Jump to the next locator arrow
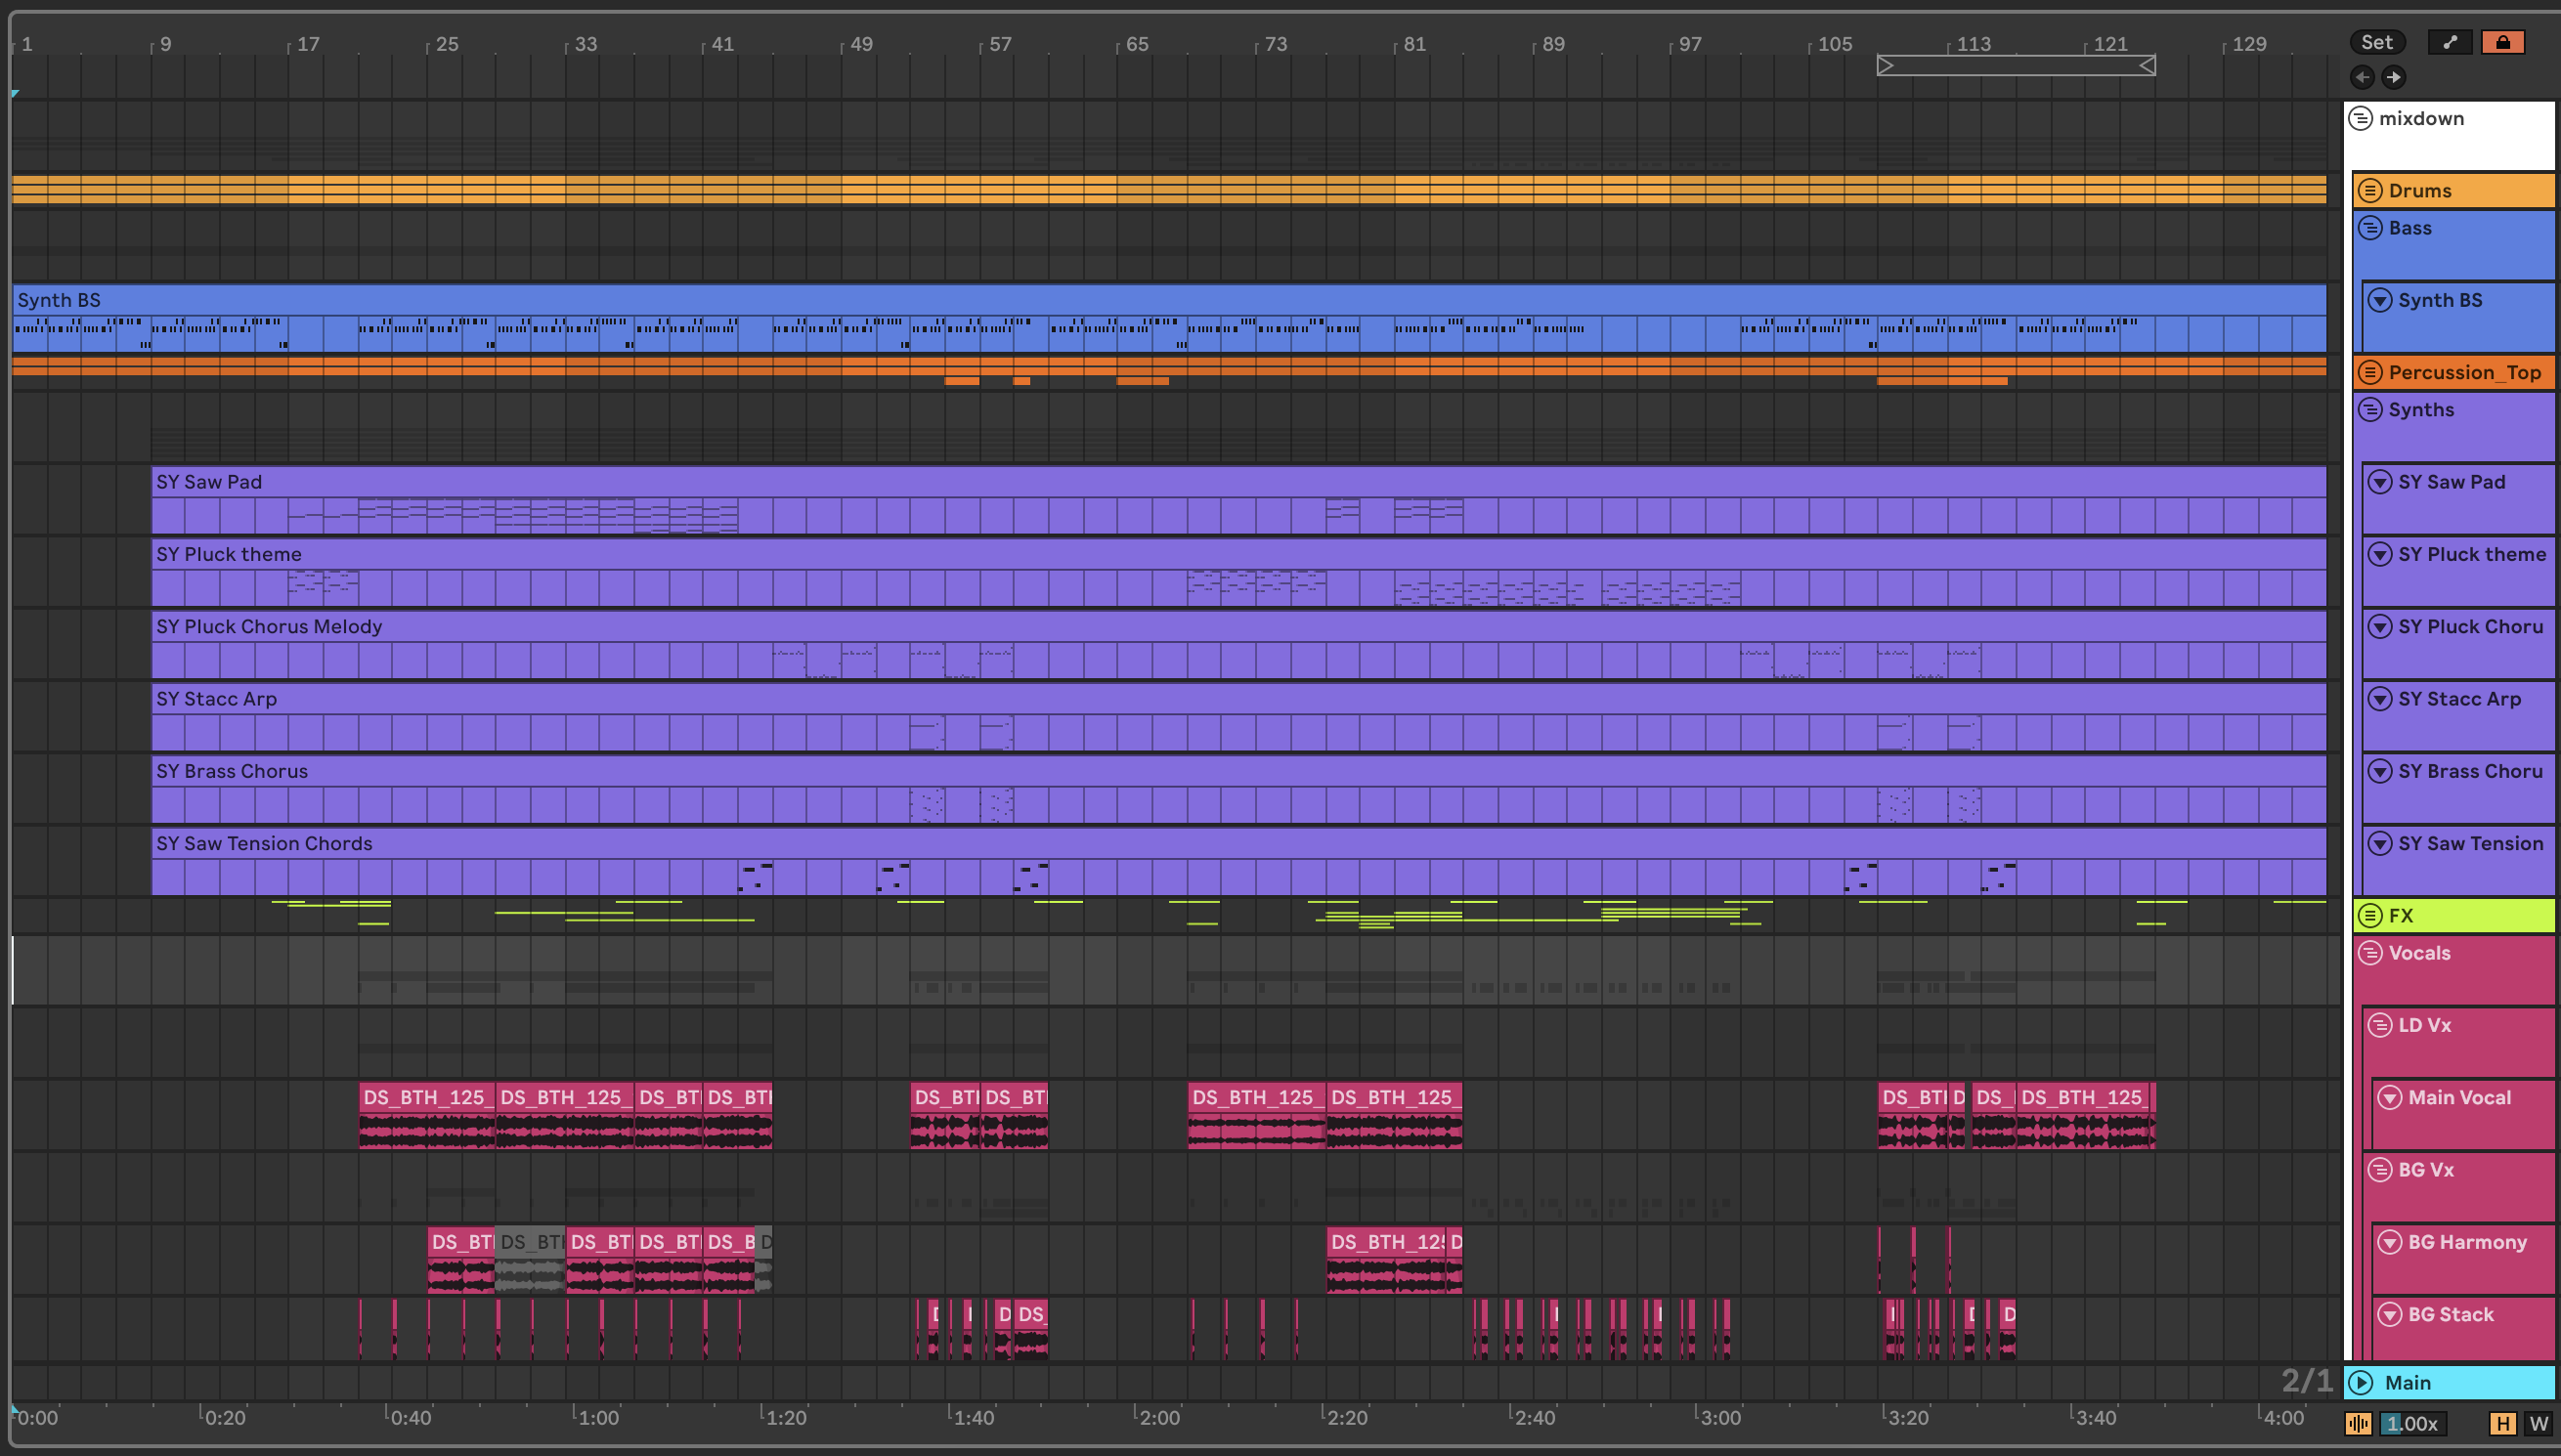 click(x=2393, y=77)
